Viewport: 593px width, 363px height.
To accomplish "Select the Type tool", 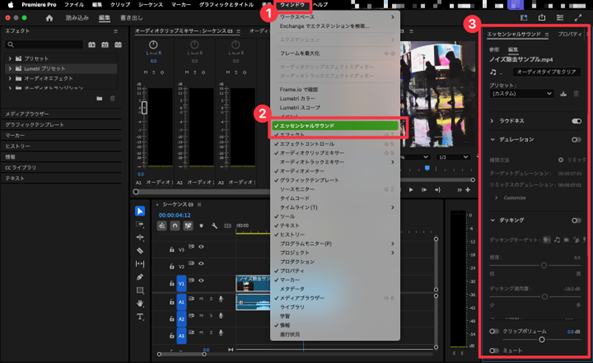I will pyautogui.click(x=140, y=317).
